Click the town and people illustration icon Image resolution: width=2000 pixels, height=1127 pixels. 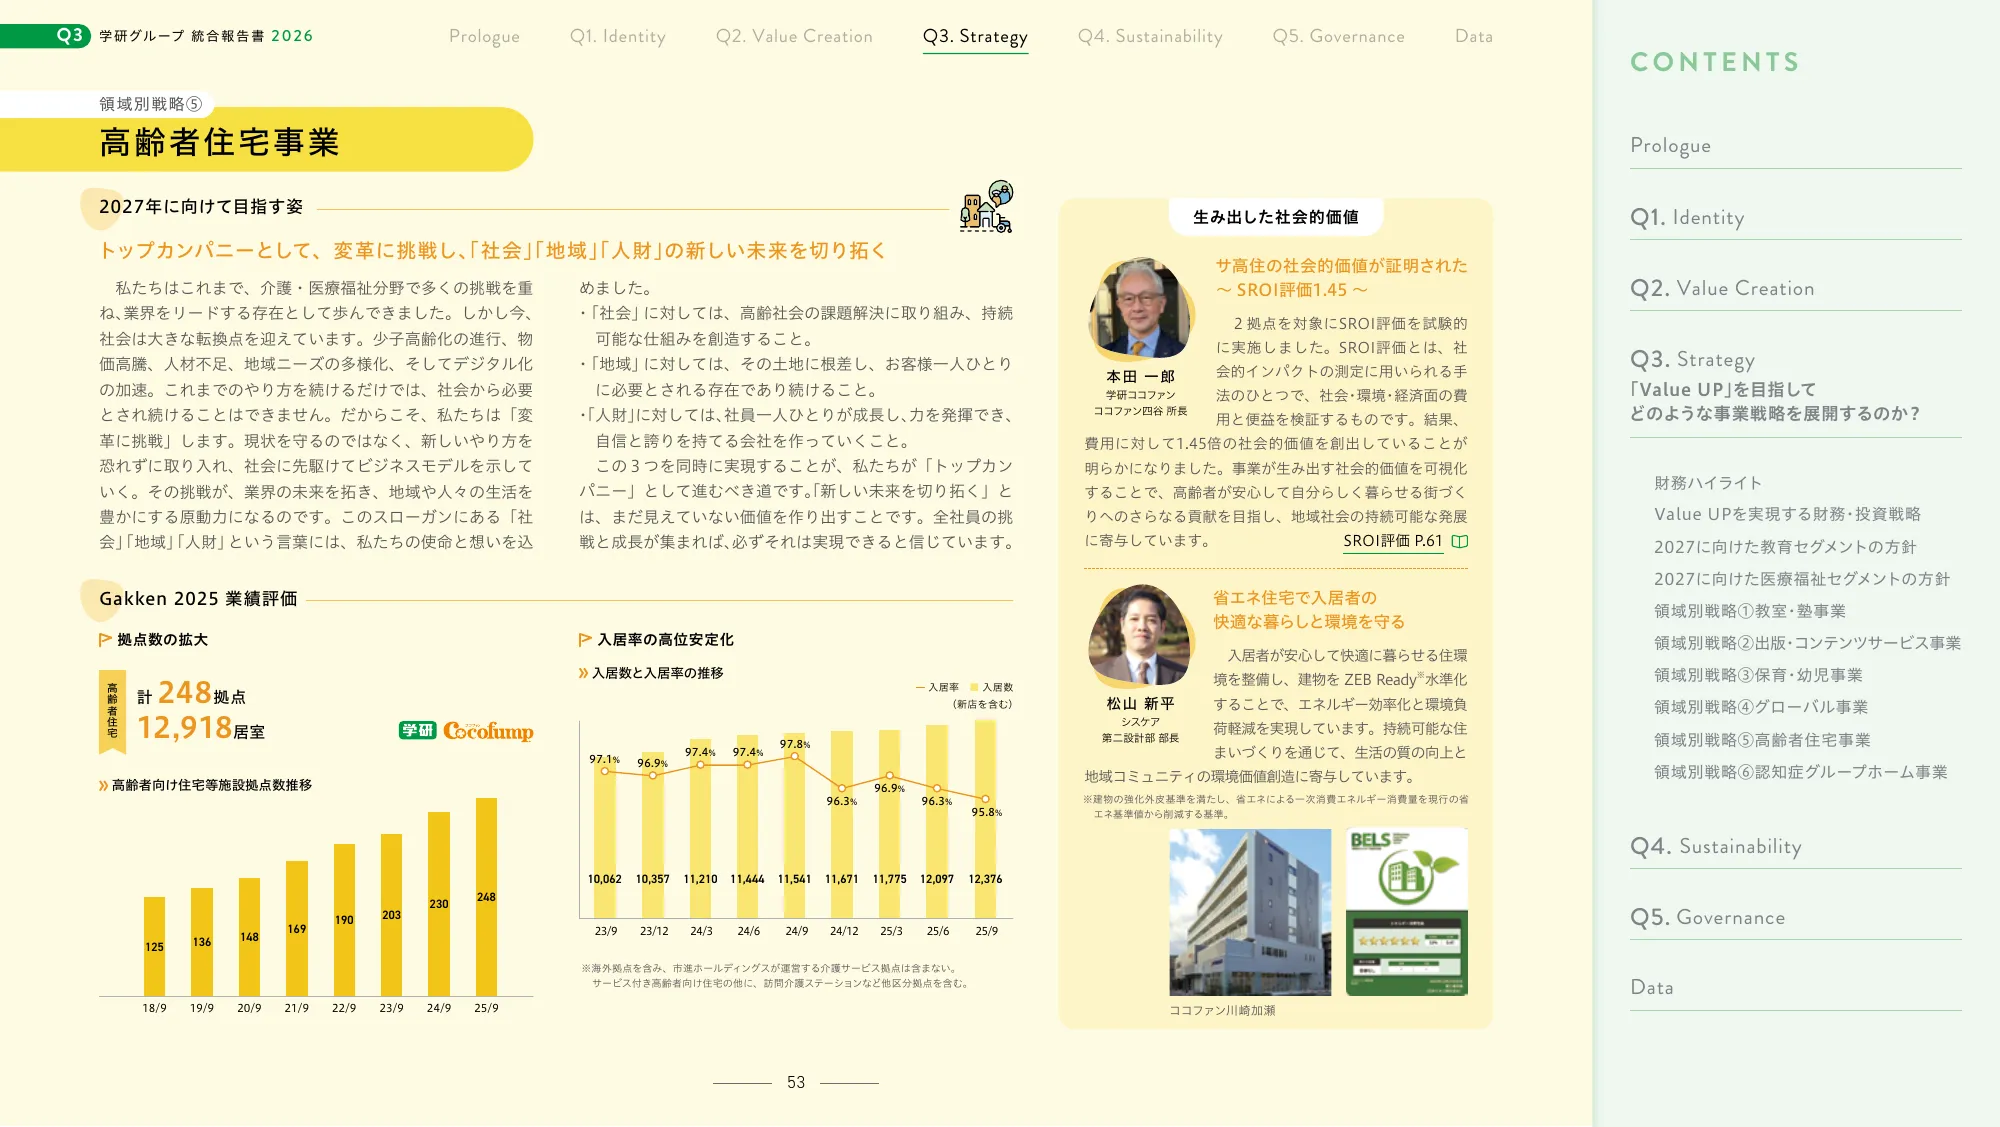(987, 207)
